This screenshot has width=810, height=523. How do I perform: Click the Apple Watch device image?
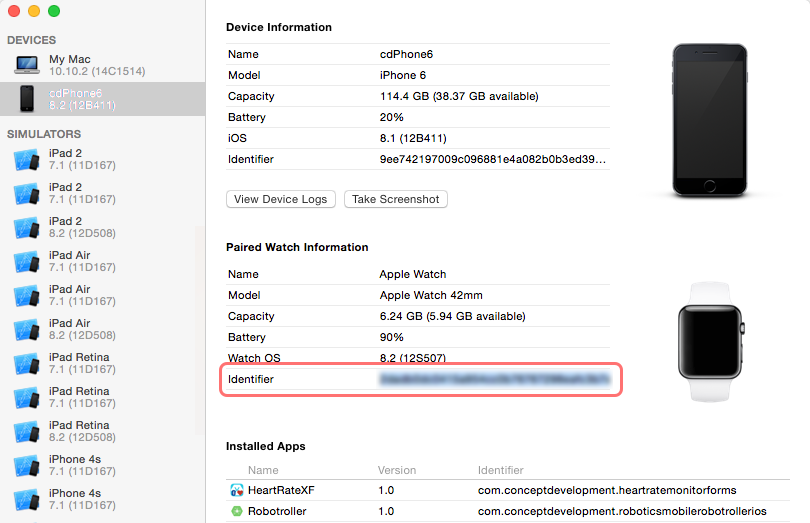[x=711, y=342]
